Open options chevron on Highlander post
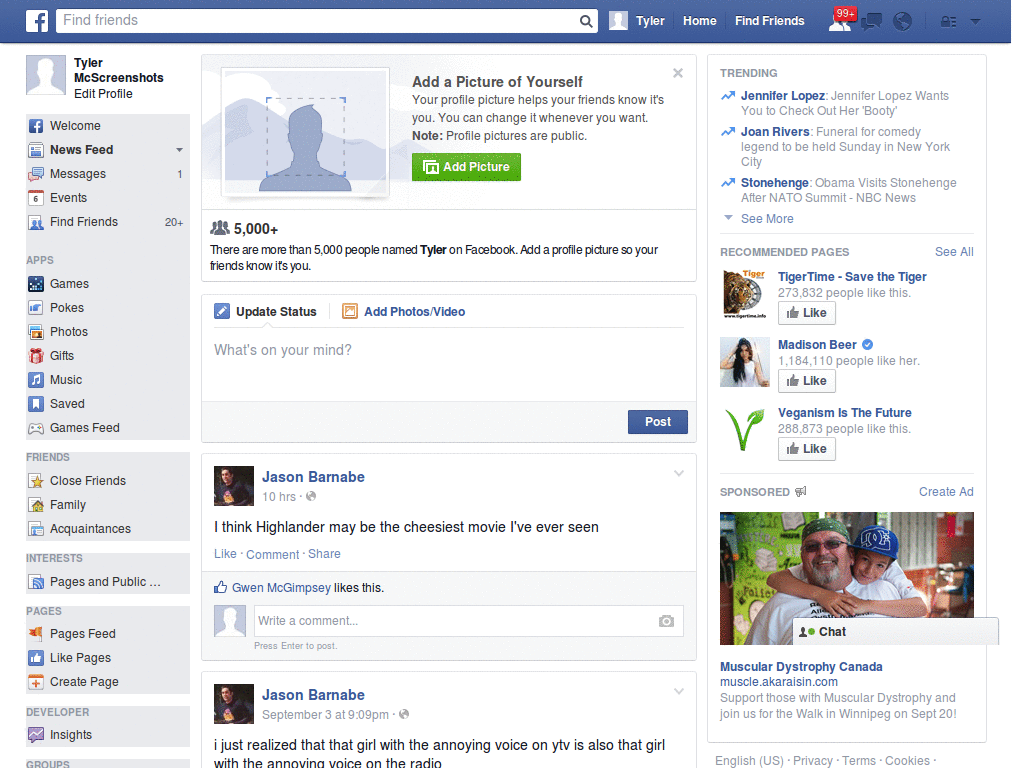1024x768 pixels. pyautogui.click(x=679, y=473)
